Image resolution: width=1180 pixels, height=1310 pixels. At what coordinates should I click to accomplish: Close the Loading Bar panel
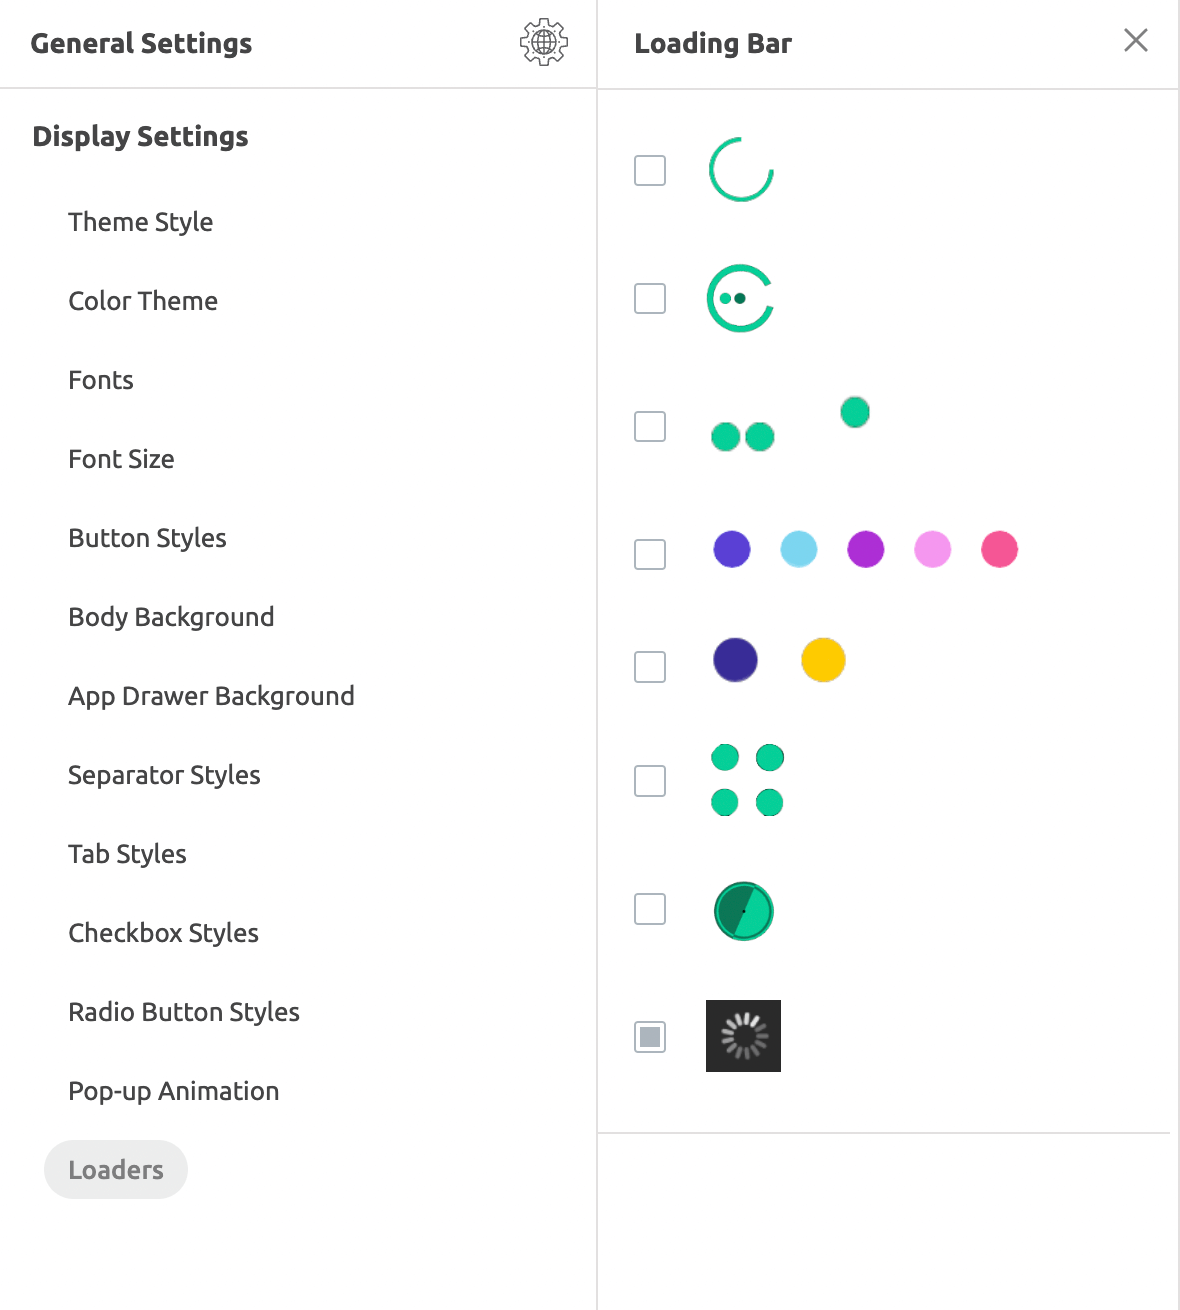click(x=1136, y=41)
